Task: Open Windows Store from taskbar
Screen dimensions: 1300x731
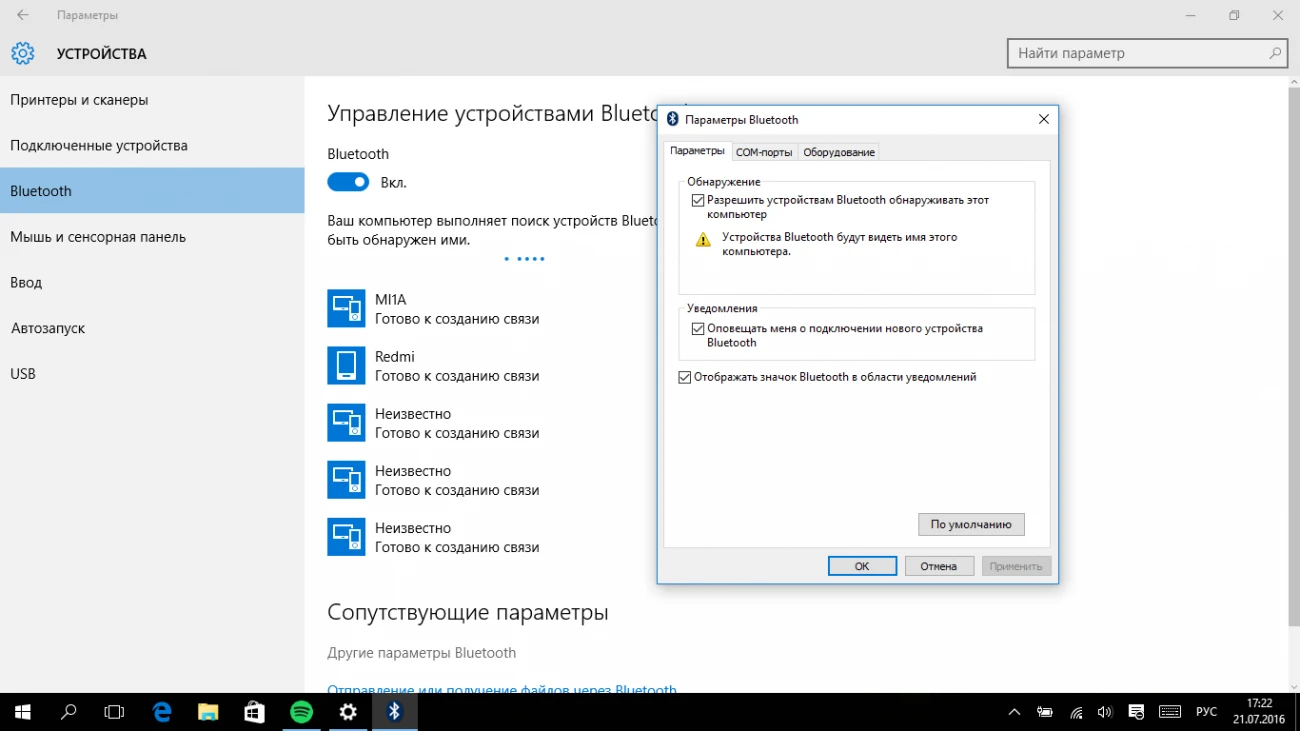Action: coord(254,712)
